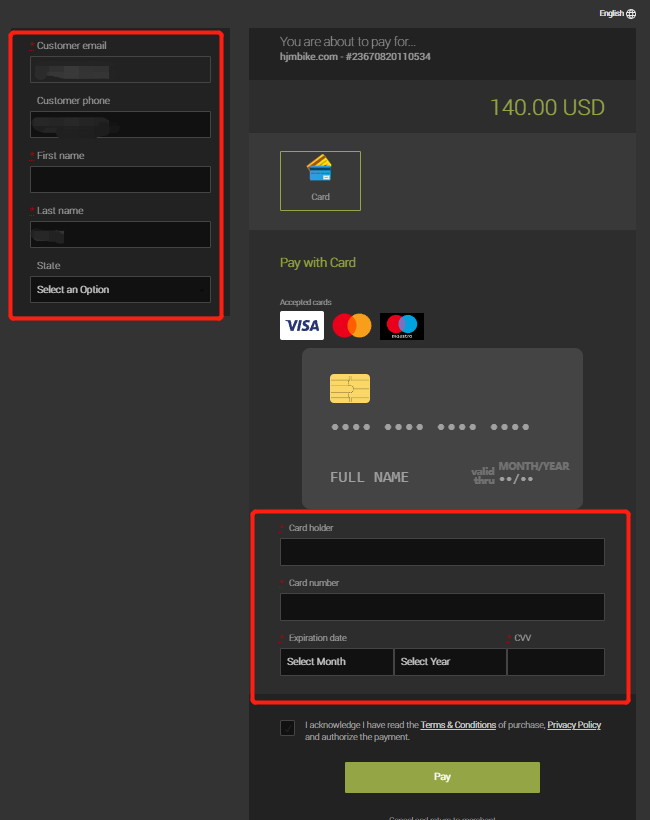
Task: Click the 140.00 USD amount
Action: (x=547, y=108)
